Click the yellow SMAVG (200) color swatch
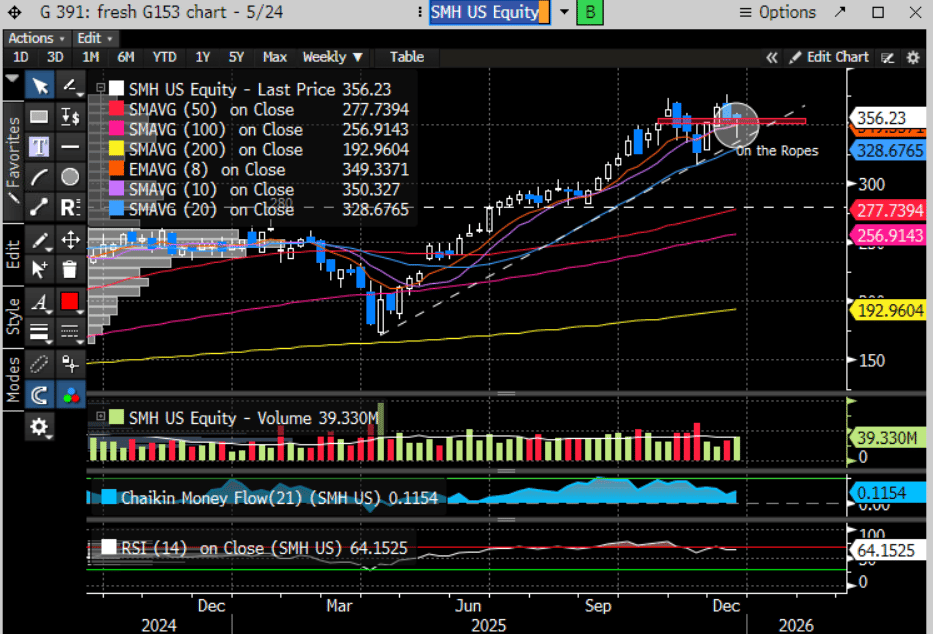Screen dimensions: 933x634 point(116,149)
